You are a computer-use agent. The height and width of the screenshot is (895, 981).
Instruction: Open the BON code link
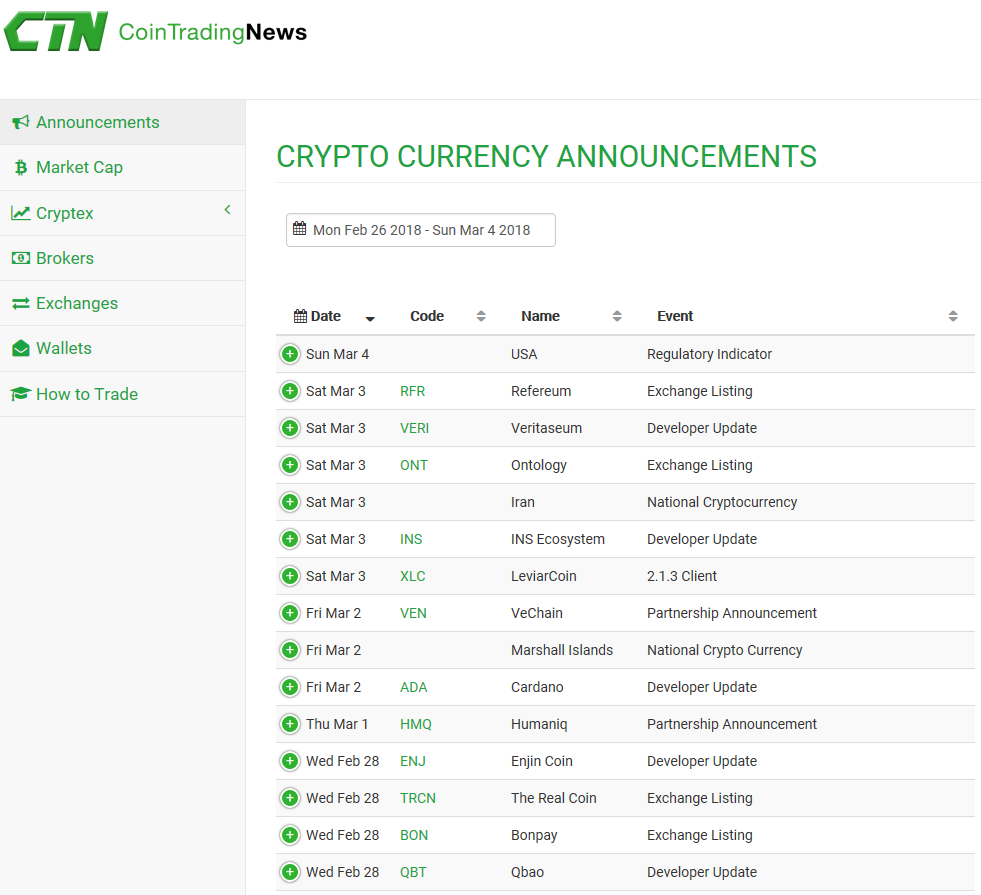[414, 834]
